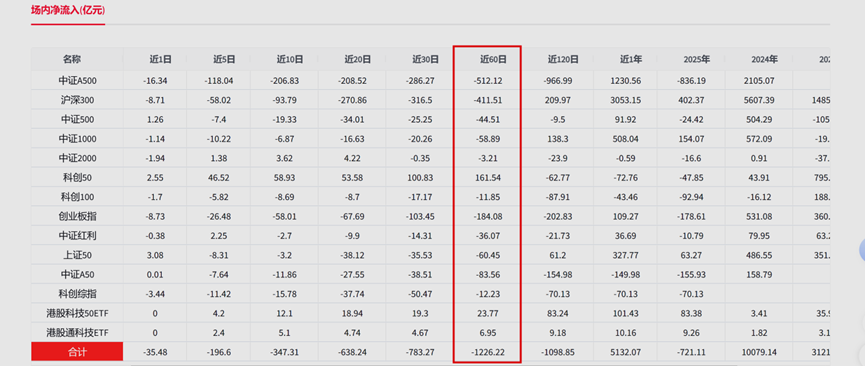Select the 沪深300 row name
The image size is (865, 366).
(x=77, y=100)
